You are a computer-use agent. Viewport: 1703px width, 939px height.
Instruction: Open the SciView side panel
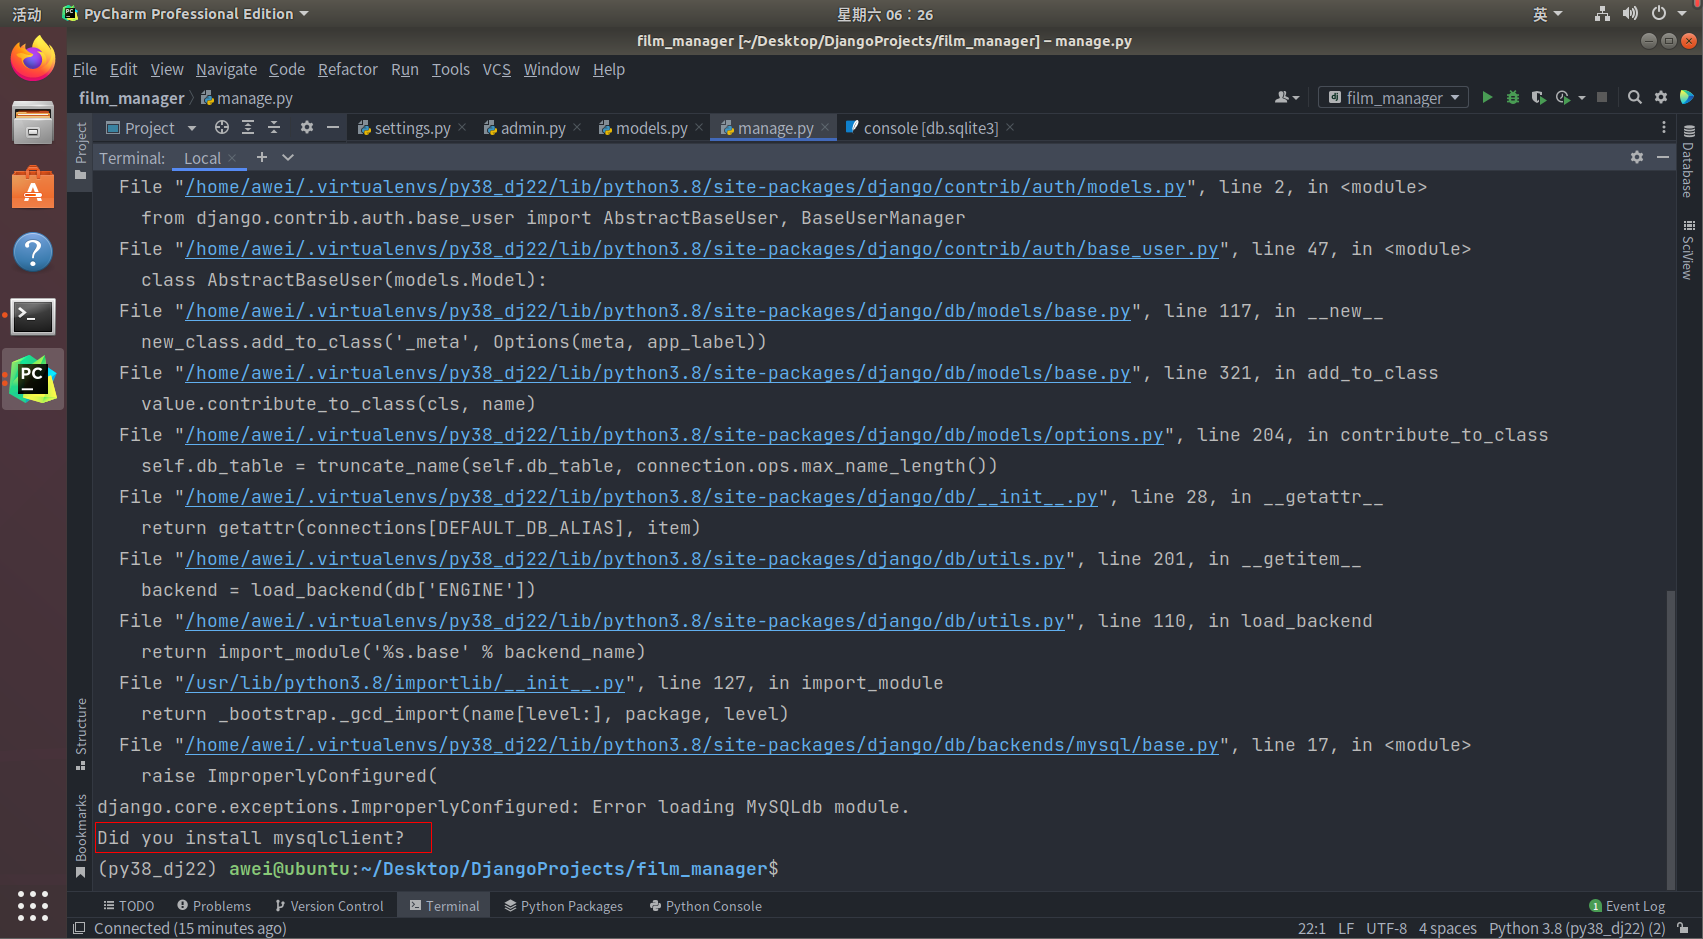[1688, 249]
